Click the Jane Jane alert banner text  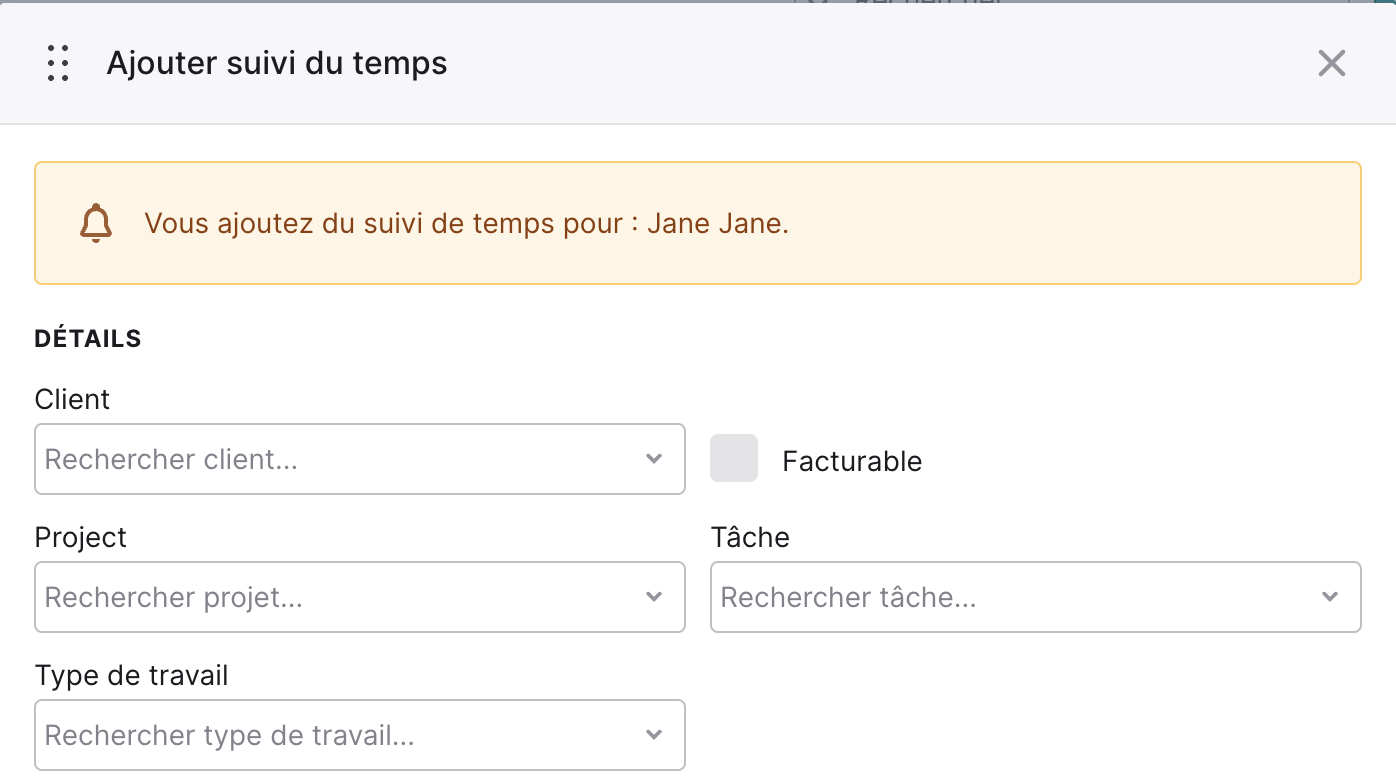(467, 223)
